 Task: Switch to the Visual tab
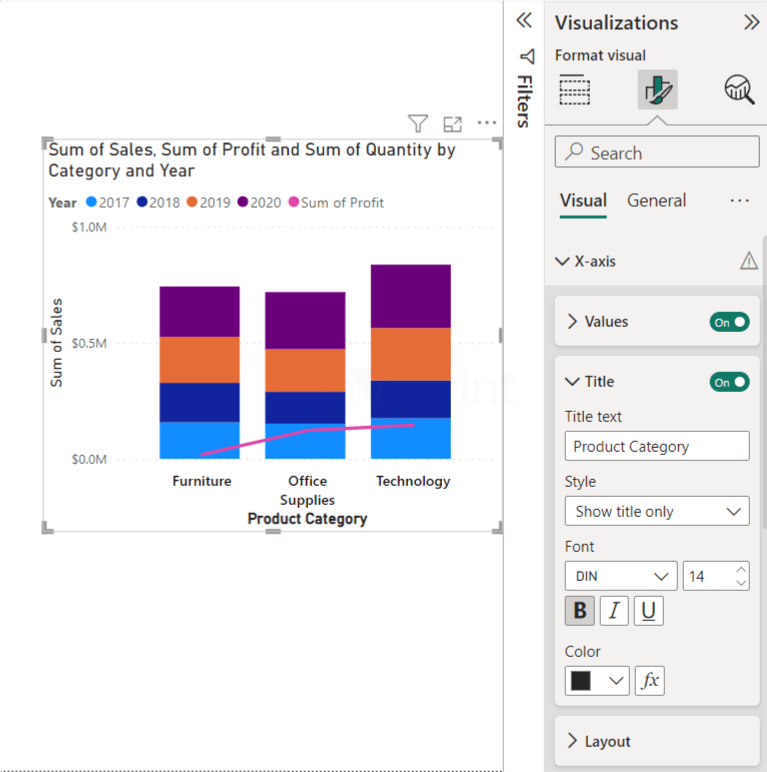point(583,201)
